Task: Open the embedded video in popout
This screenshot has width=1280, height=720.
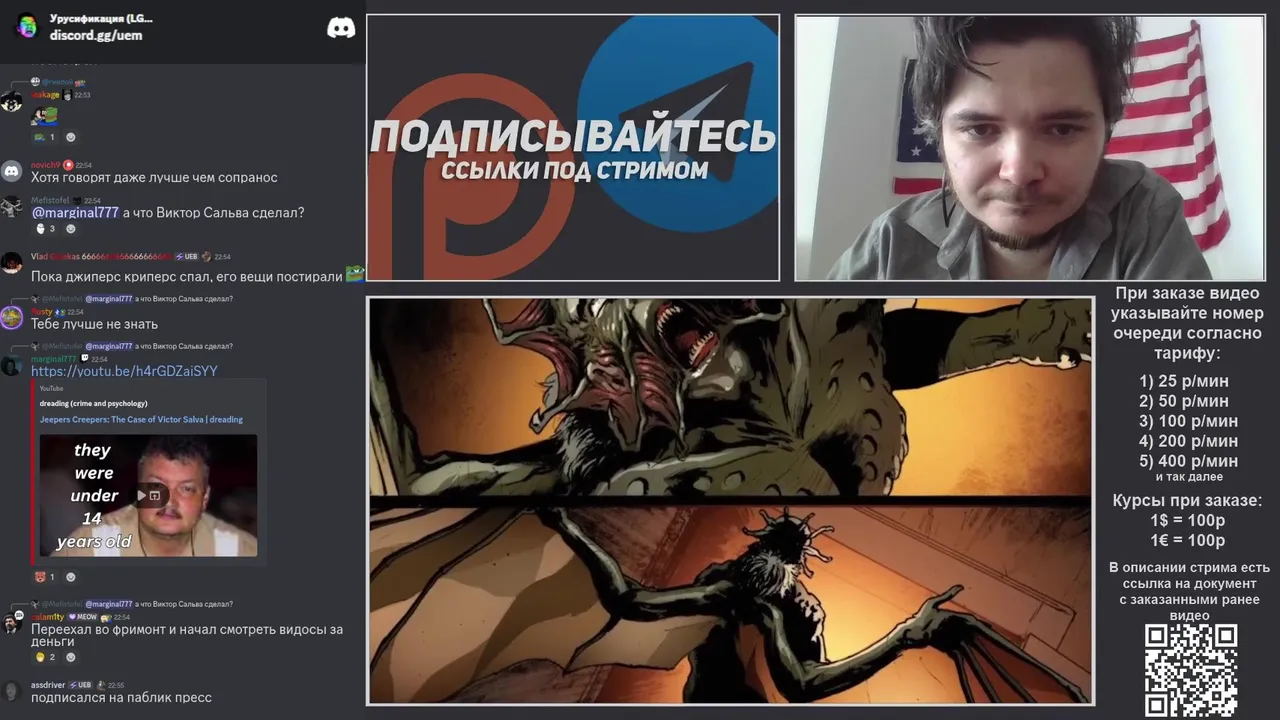Action: [x=155, y=495]
